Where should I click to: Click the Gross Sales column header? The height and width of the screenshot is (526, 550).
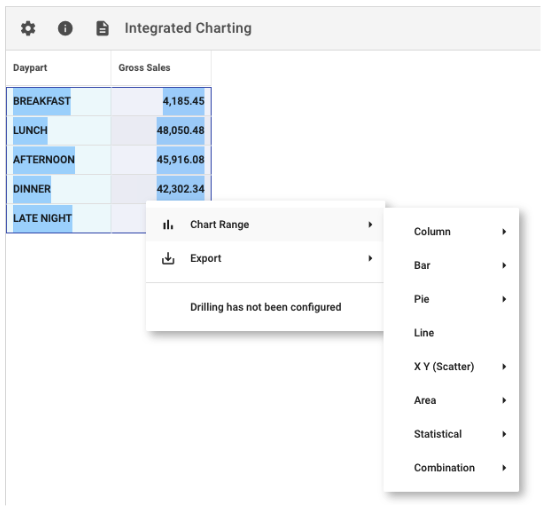(161, 68)
